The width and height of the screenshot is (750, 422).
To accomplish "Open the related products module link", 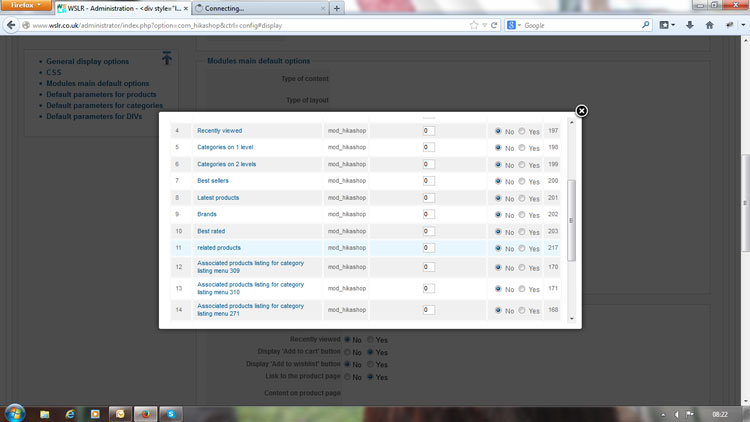I will [219, 248].
